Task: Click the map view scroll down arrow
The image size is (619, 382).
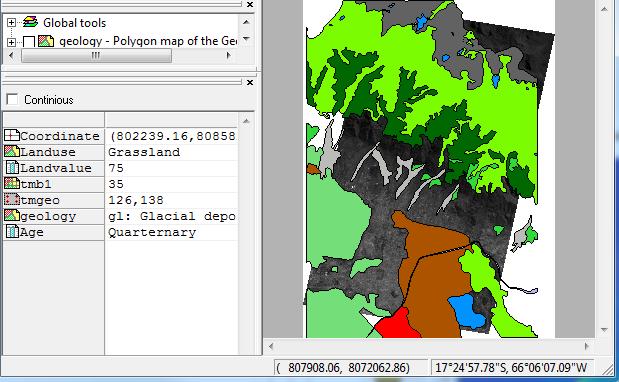Action: pos(604,330)
